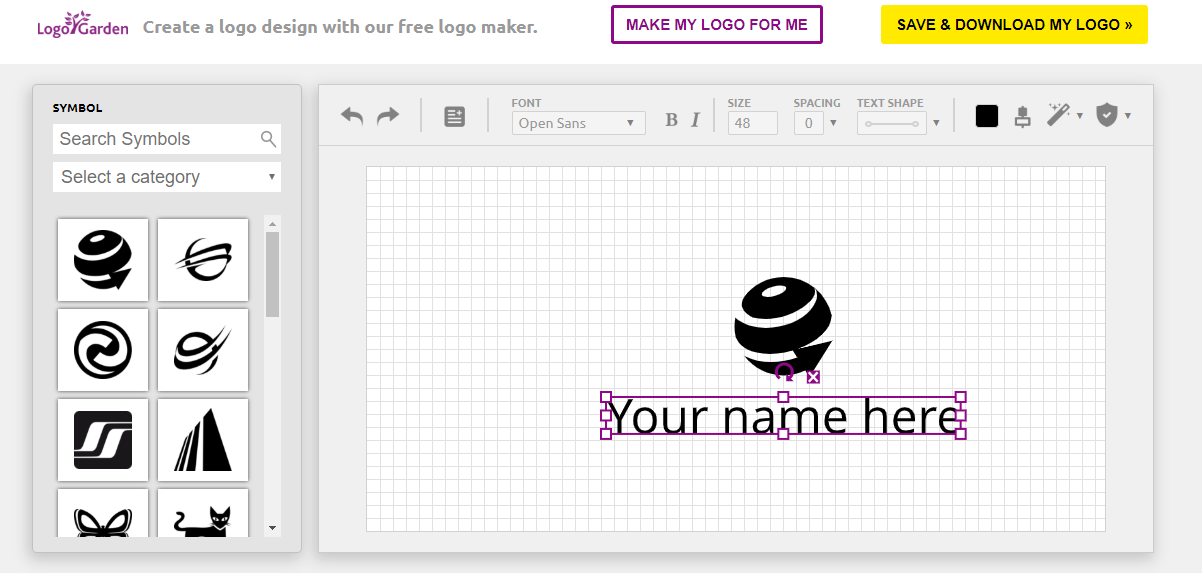Click the text shape slider preview
The height and width of the screenshot is (574, 1202).
[892, 123]
